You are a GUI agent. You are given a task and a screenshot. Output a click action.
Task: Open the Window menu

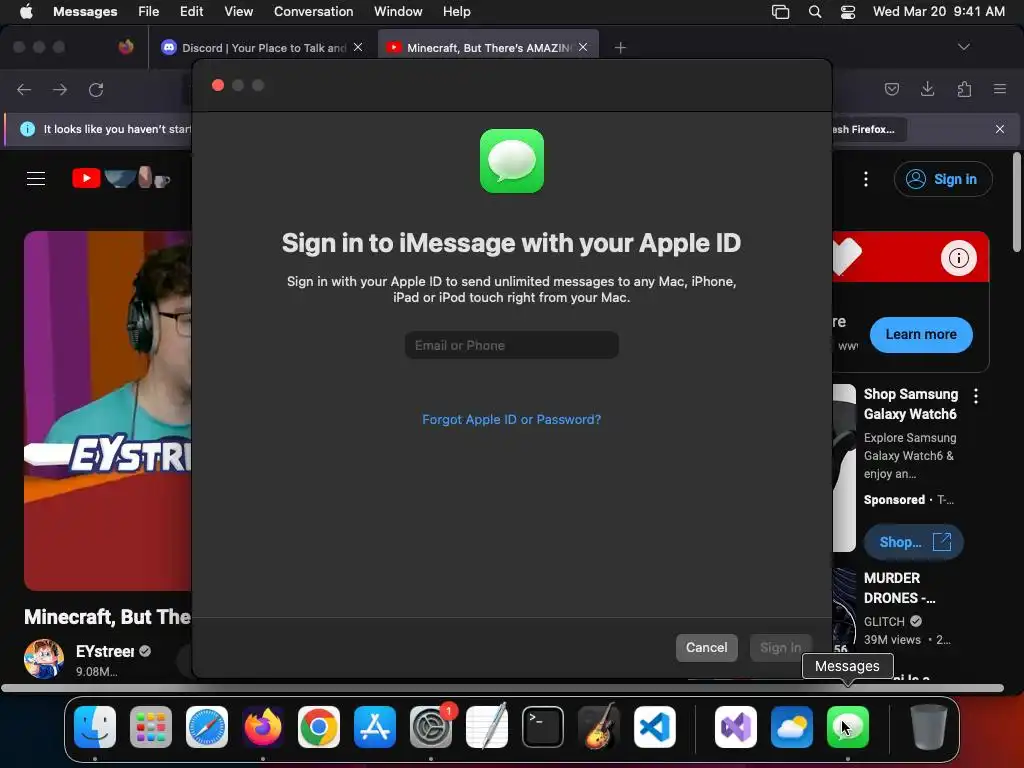[398, 11]
